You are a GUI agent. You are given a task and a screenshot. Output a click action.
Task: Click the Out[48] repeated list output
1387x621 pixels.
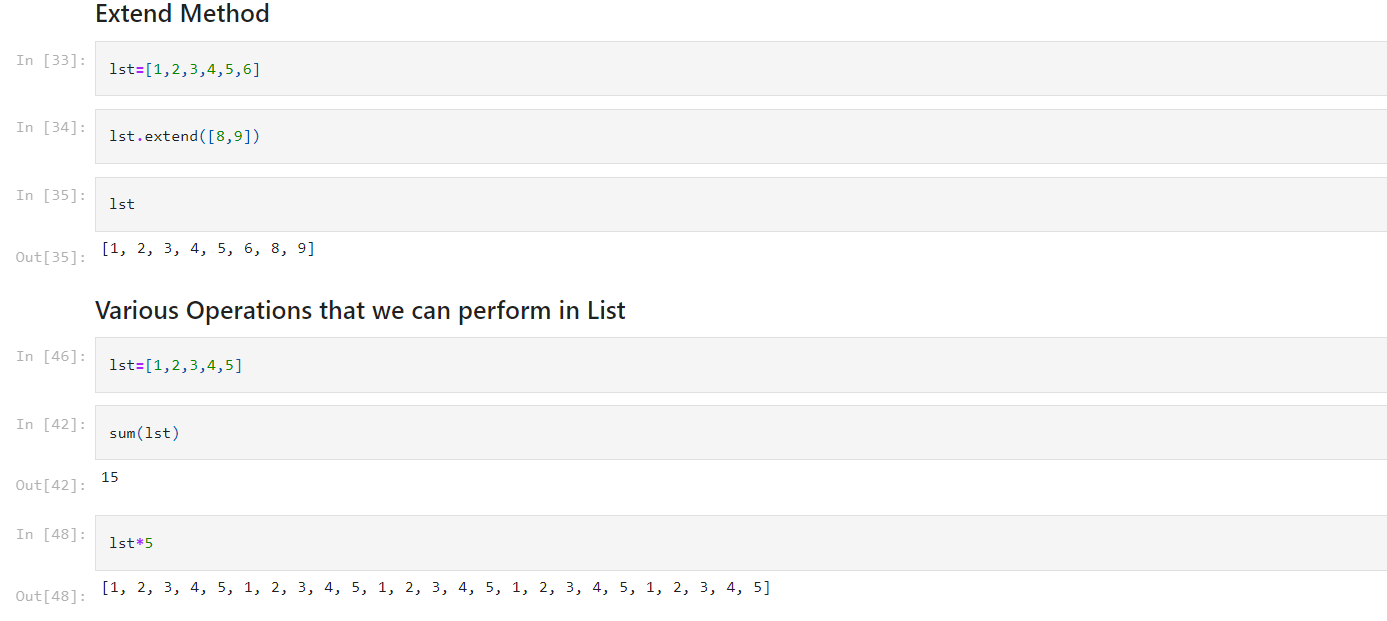[x=436, y=587]
